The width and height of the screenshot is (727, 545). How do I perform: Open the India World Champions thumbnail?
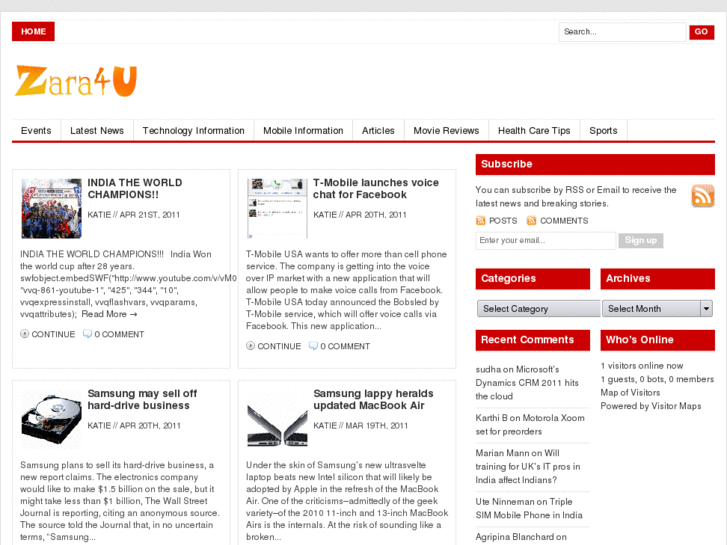[51, 208]
